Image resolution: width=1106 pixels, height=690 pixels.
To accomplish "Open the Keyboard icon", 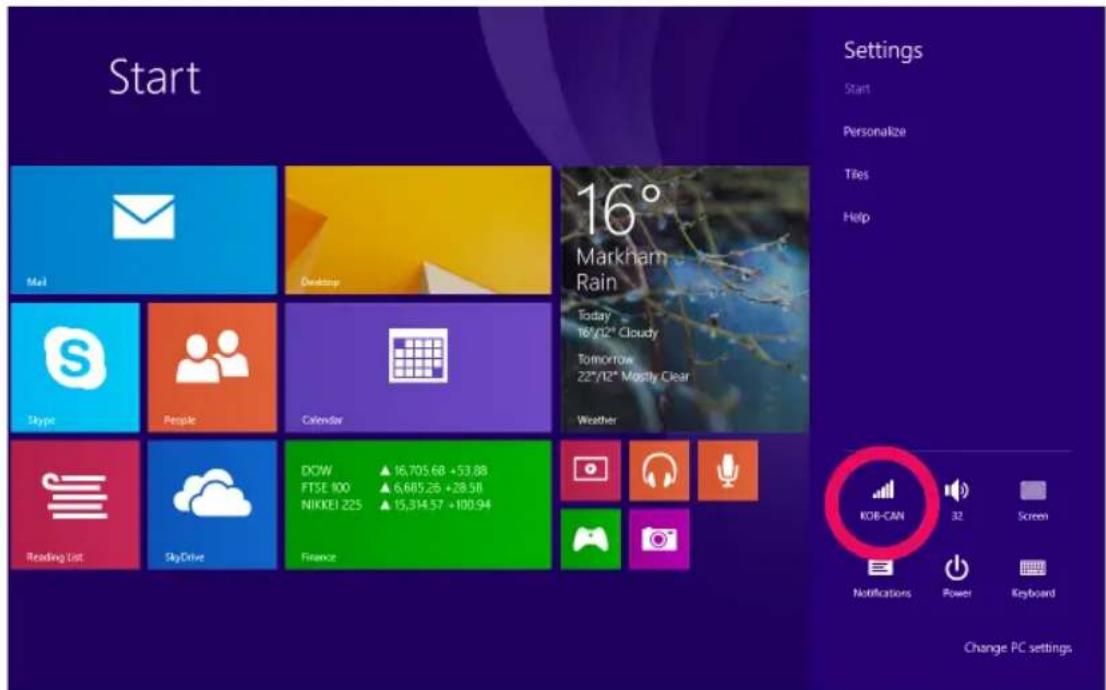I will pyautogui.click(x=1033, y=579).
